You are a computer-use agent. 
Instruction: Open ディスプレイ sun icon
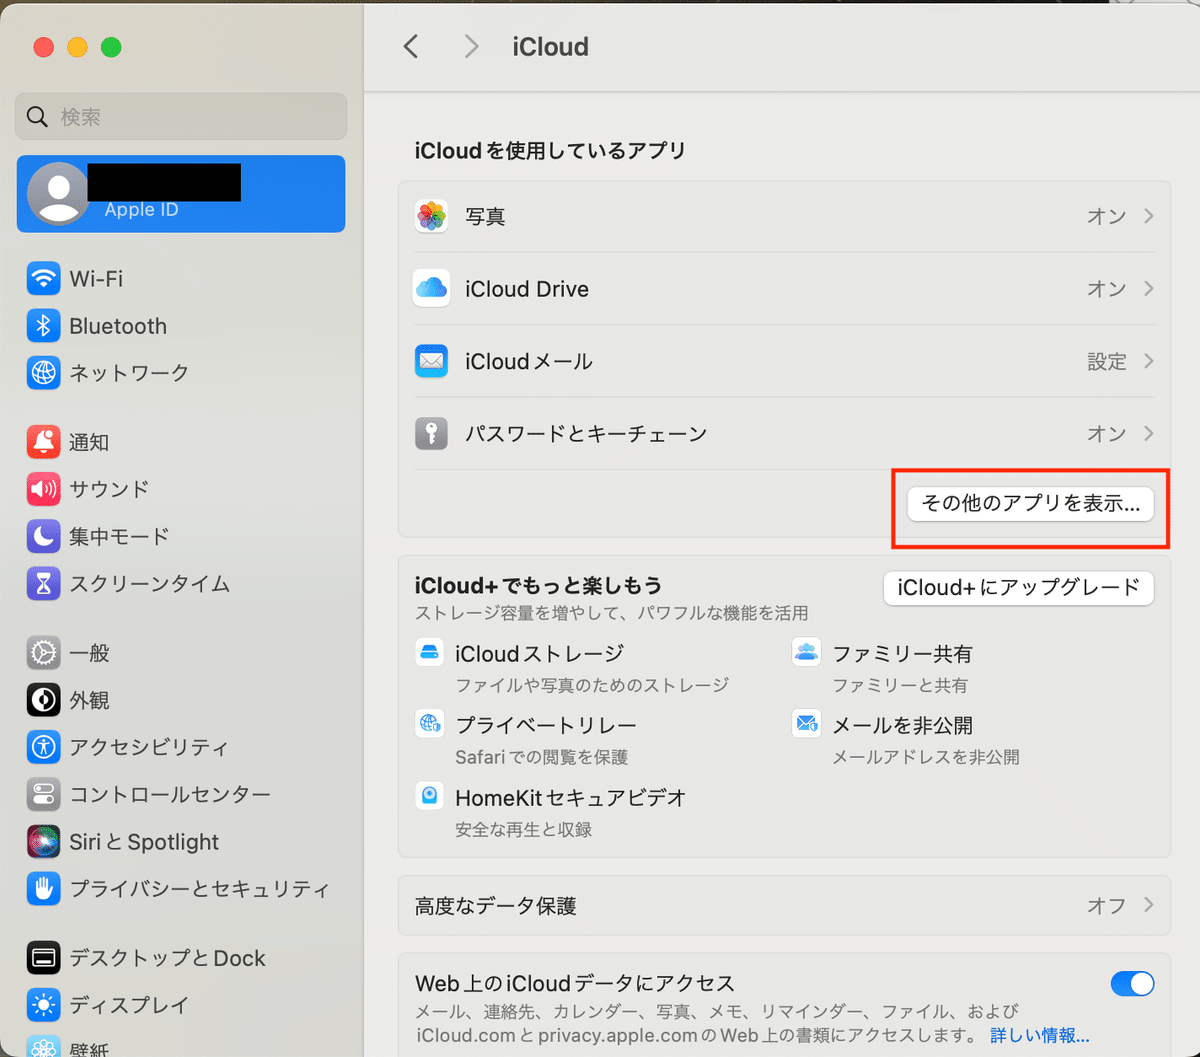(x=43, y=1005)
